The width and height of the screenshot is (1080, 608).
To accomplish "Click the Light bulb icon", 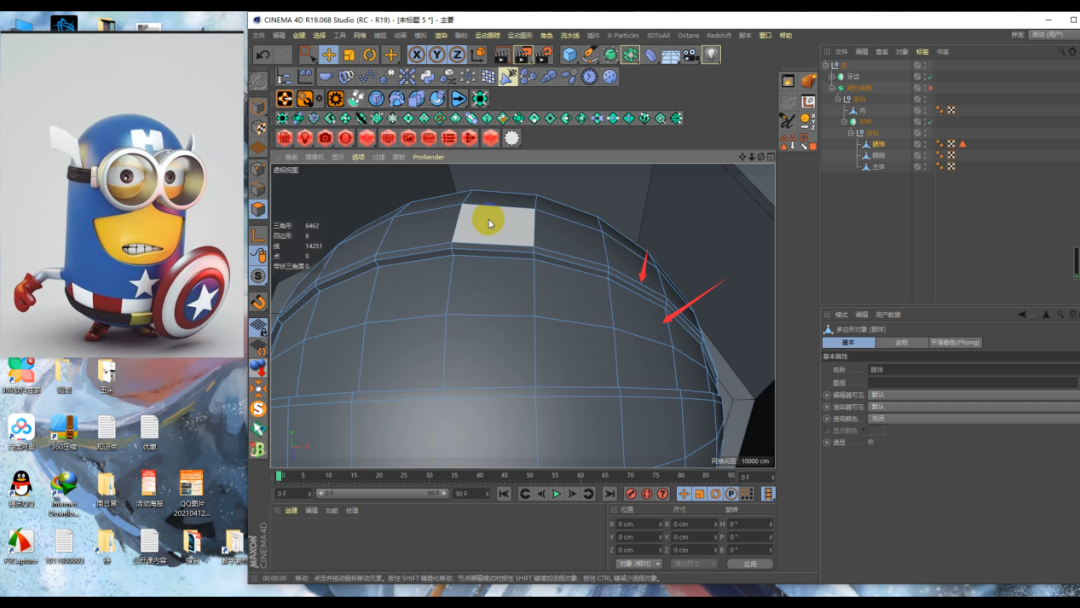I will click(x=711, y=54).
